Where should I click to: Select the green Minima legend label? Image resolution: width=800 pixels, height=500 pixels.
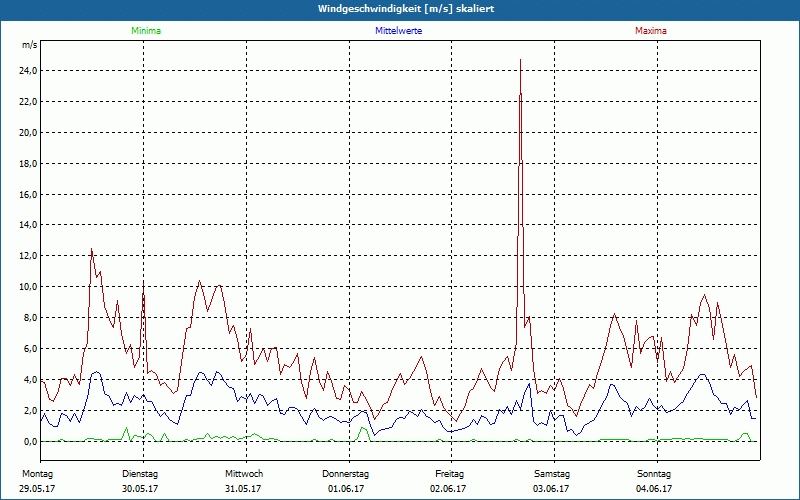[146, 31]
